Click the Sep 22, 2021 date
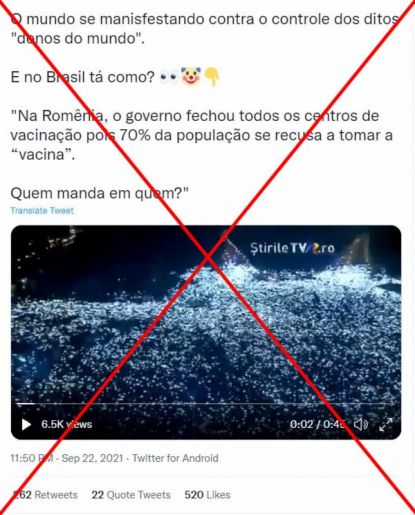Viewport: 415px width, 515px height. pos(92,458)
